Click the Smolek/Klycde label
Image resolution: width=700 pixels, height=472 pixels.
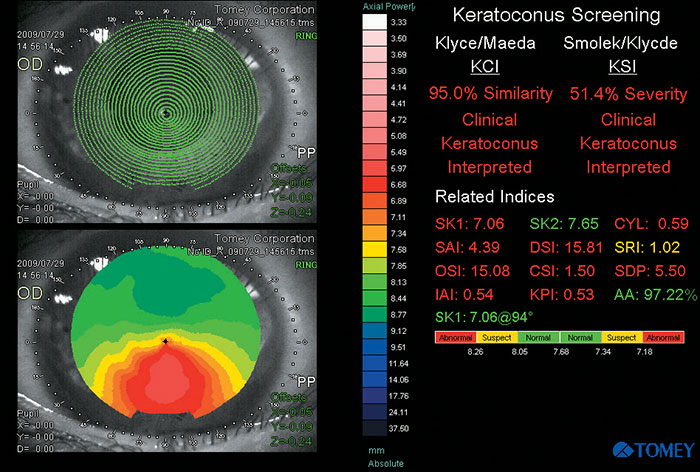[x=621, y=43]
